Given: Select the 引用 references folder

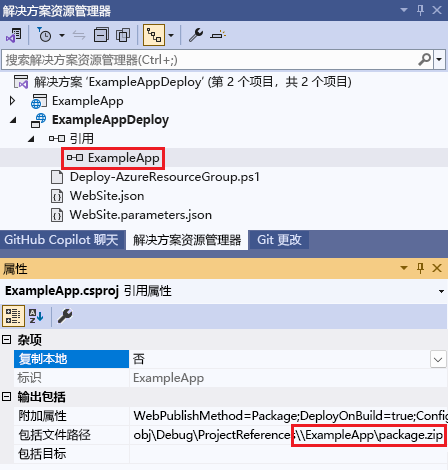Looking at the screenshot, I should point(82,138).
